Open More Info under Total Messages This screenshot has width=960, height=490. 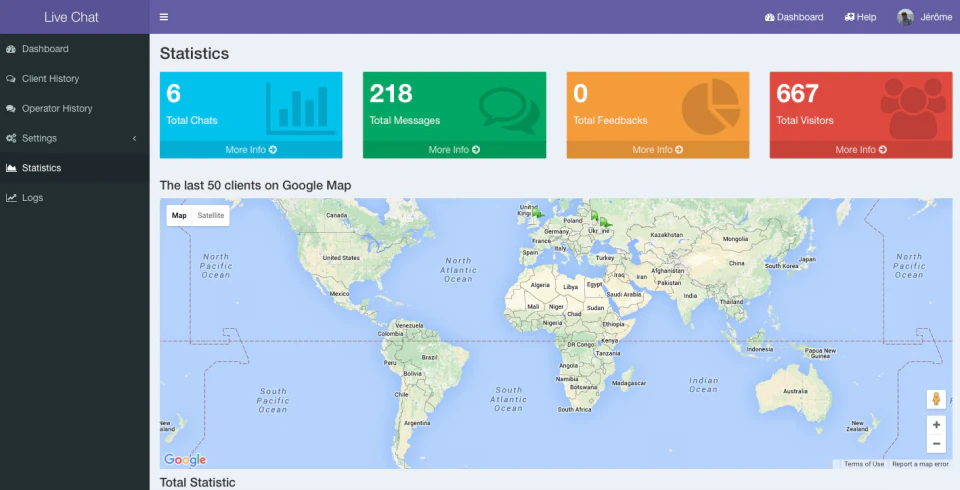click(x=454, y=149)
